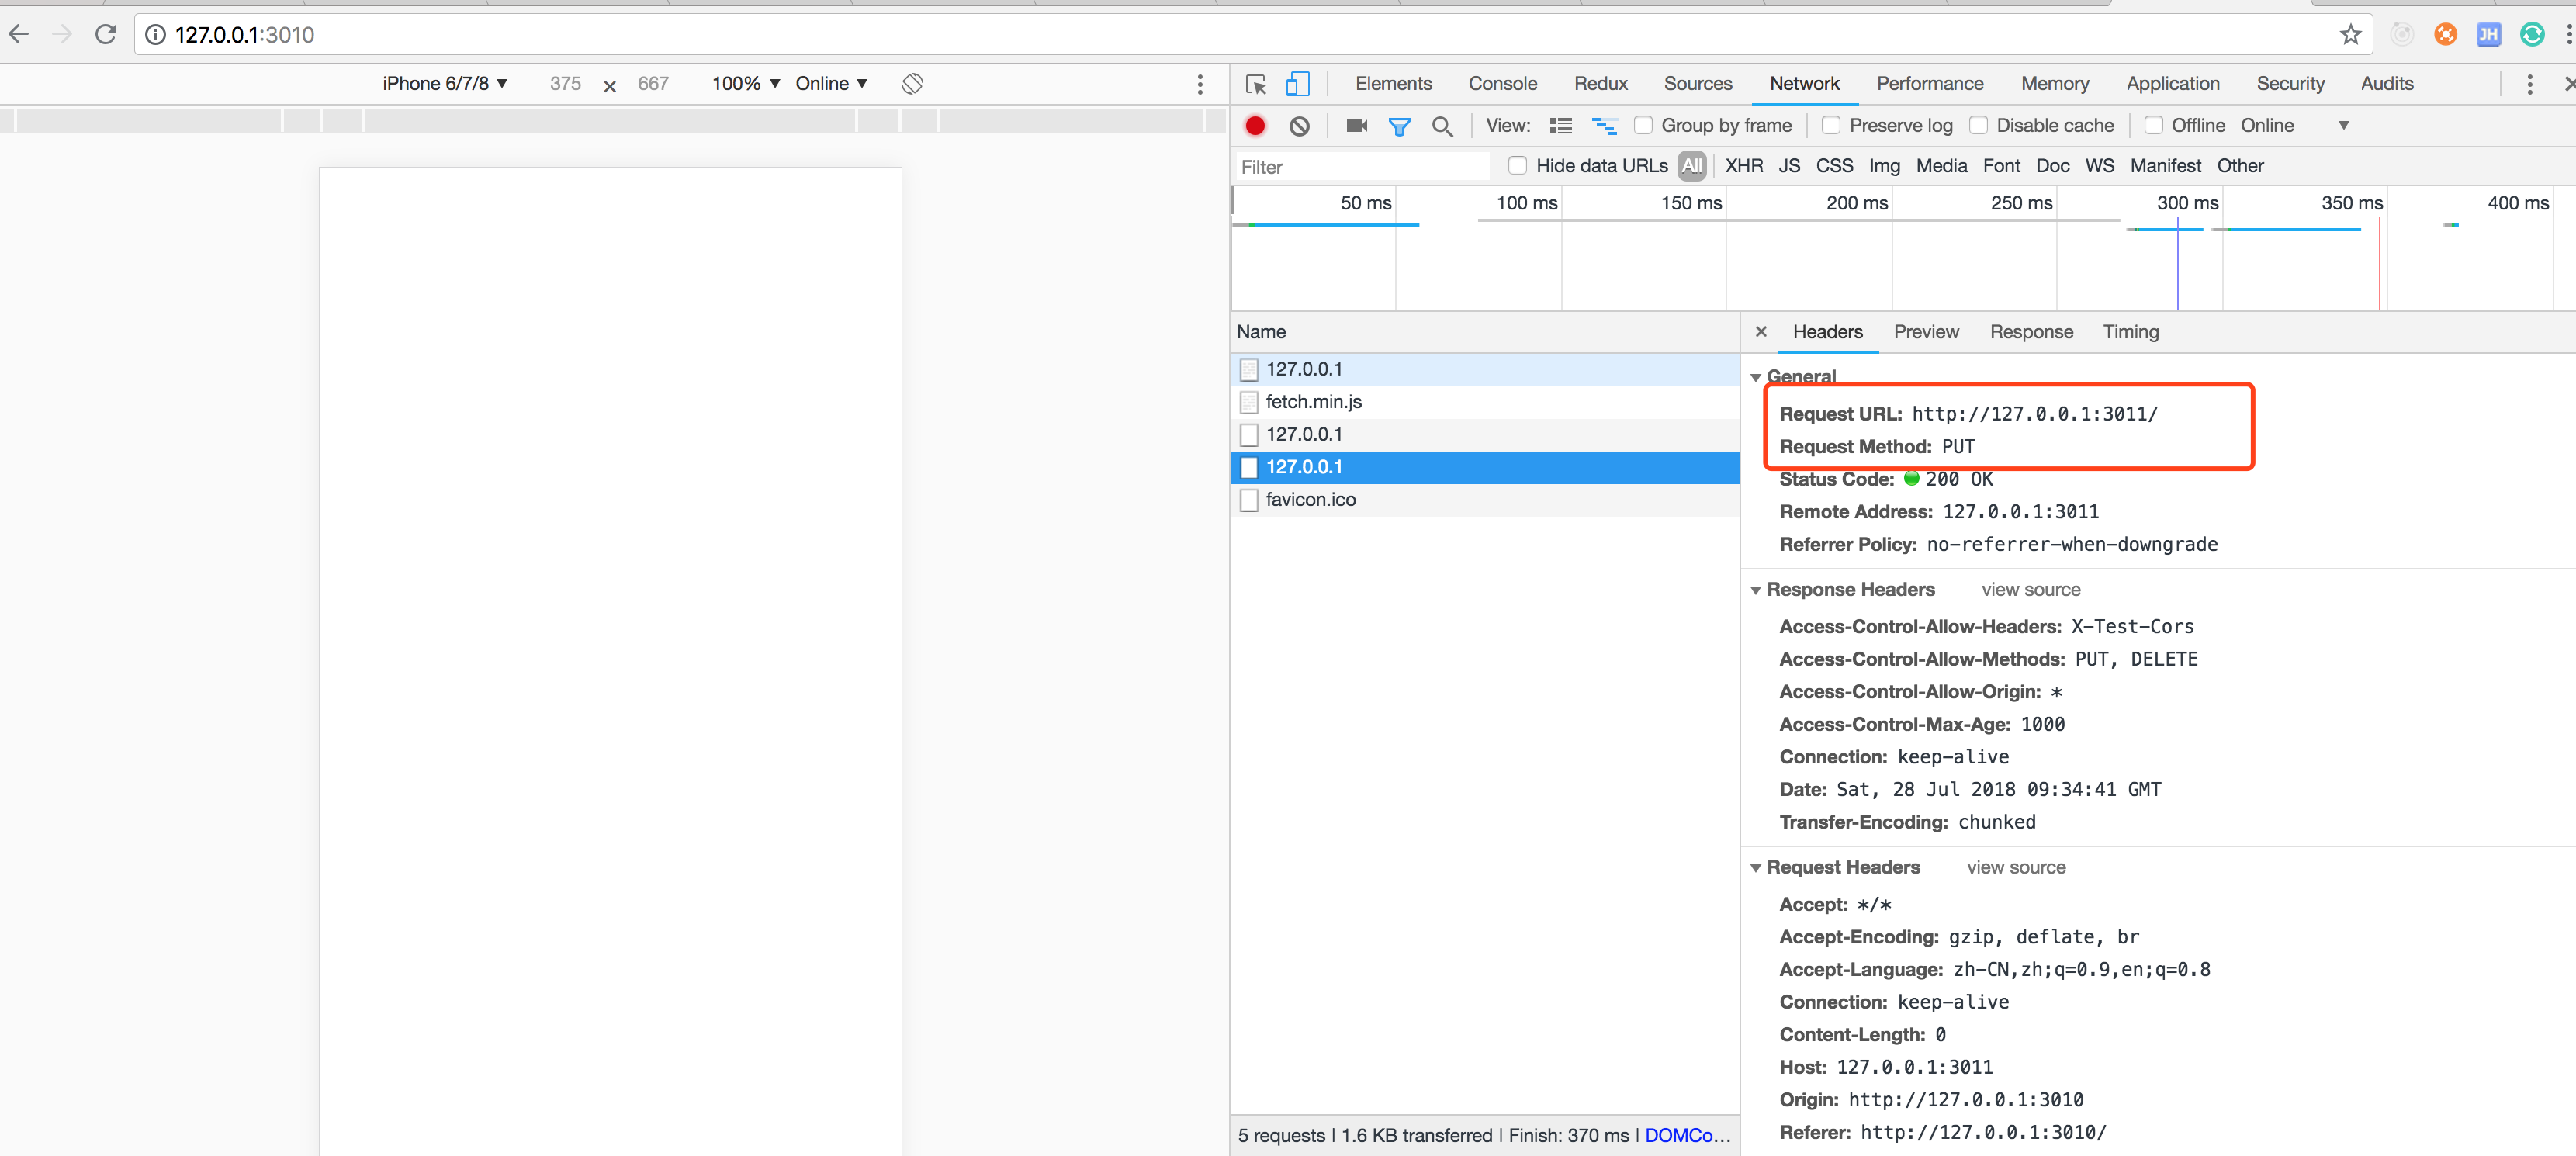
Task: Rotate the device orientation icon
Action: 911,84
